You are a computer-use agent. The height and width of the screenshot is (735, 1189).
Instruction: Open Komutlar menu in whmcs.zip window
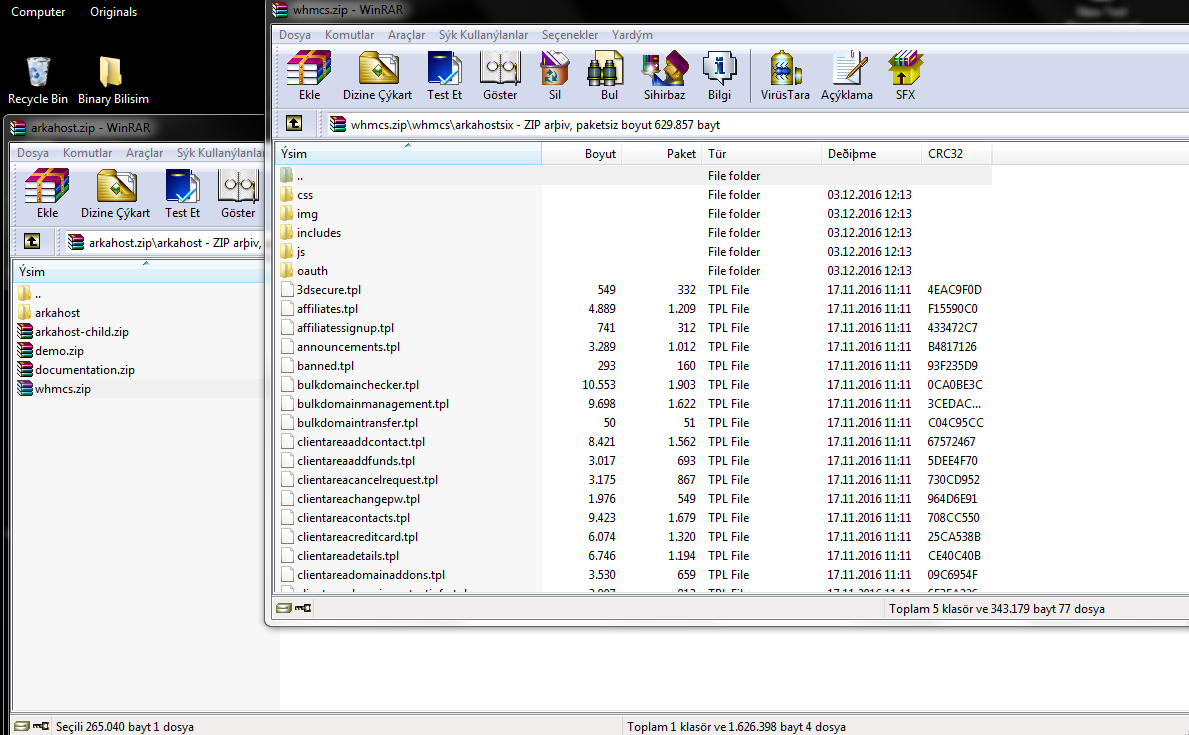pyautogui.click(x=349, y=35)
